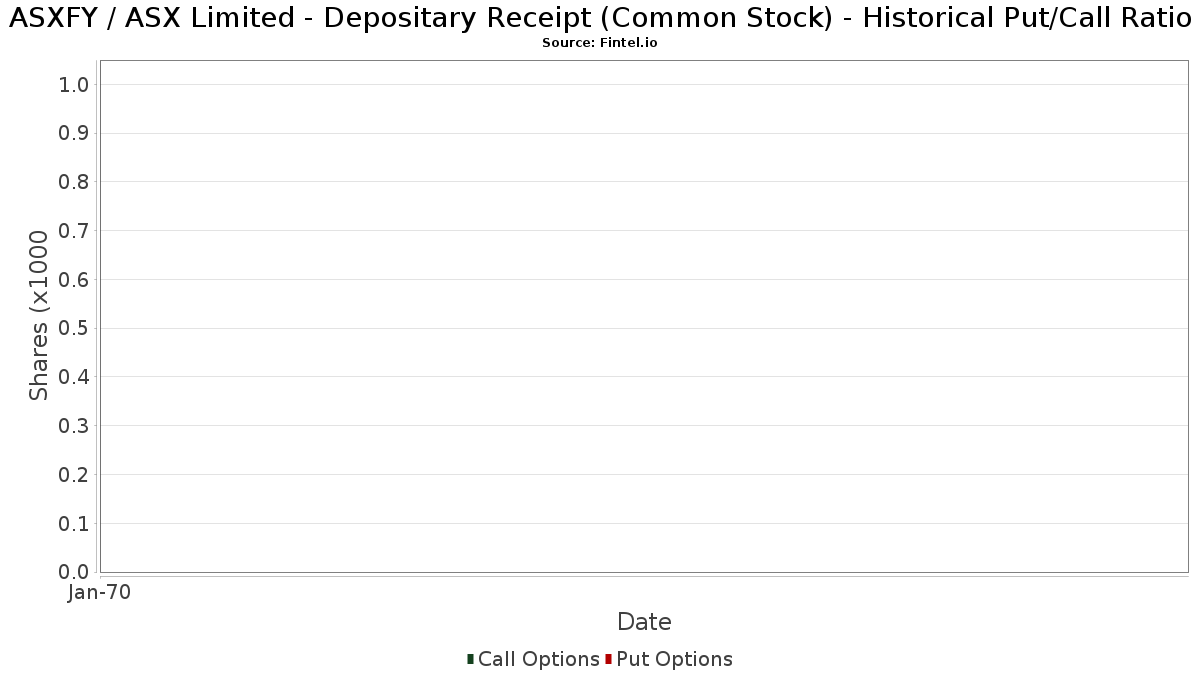Image resolution: width=1200 pixels, height=675 pixels.
Task: Select the 0.4 y-axis tick label
Action: [x=75, y=377]
